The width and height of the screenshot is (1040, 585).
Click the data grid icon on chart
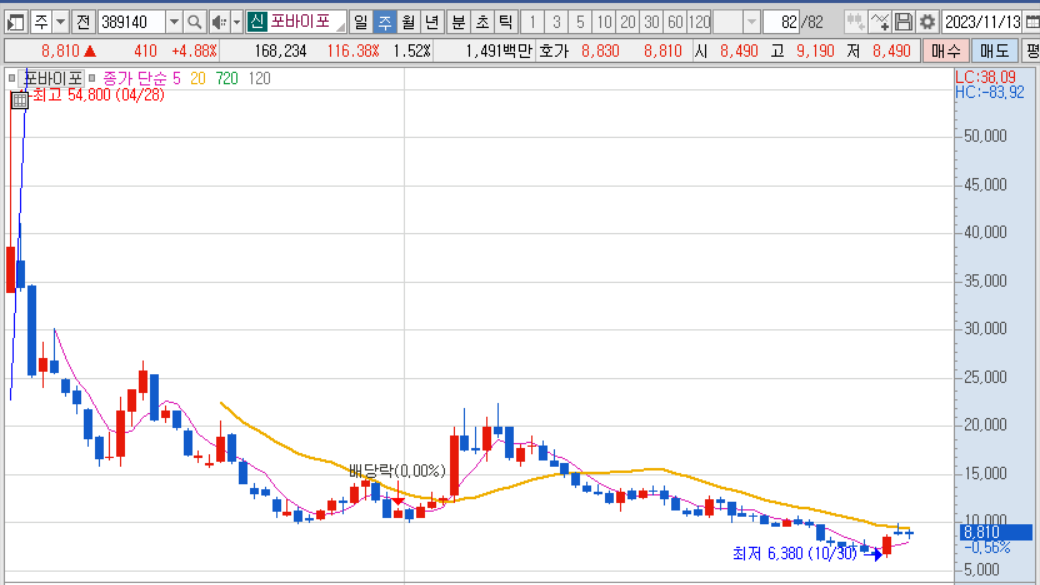click(x=20, y=101)
